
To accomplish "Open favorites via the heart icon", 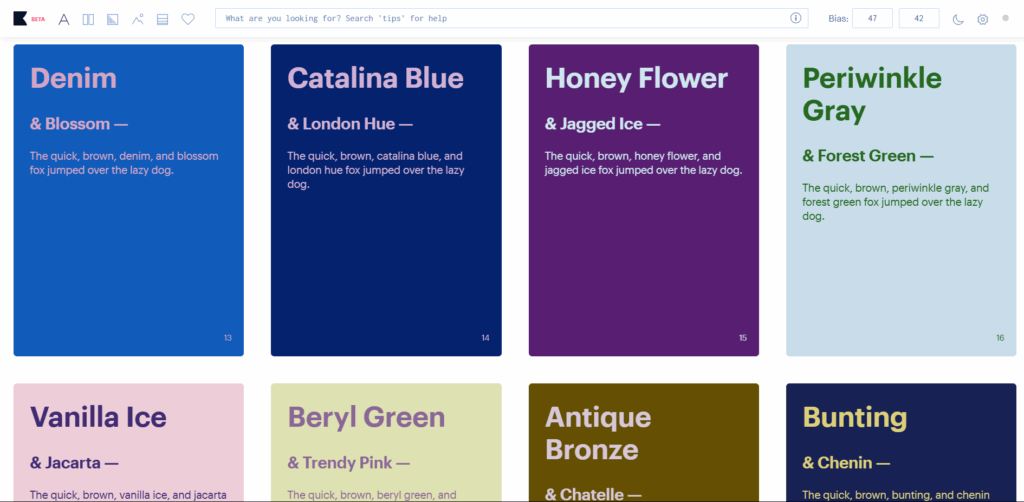I will tap(188, 19).
